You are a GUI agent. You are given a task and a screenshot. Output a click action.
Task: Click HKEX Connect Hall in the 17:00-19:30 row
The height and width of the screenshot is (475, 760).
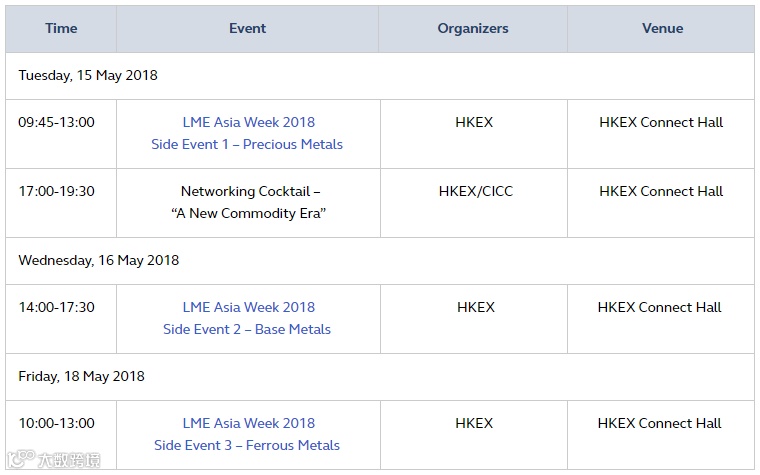(x=661, y=191)
